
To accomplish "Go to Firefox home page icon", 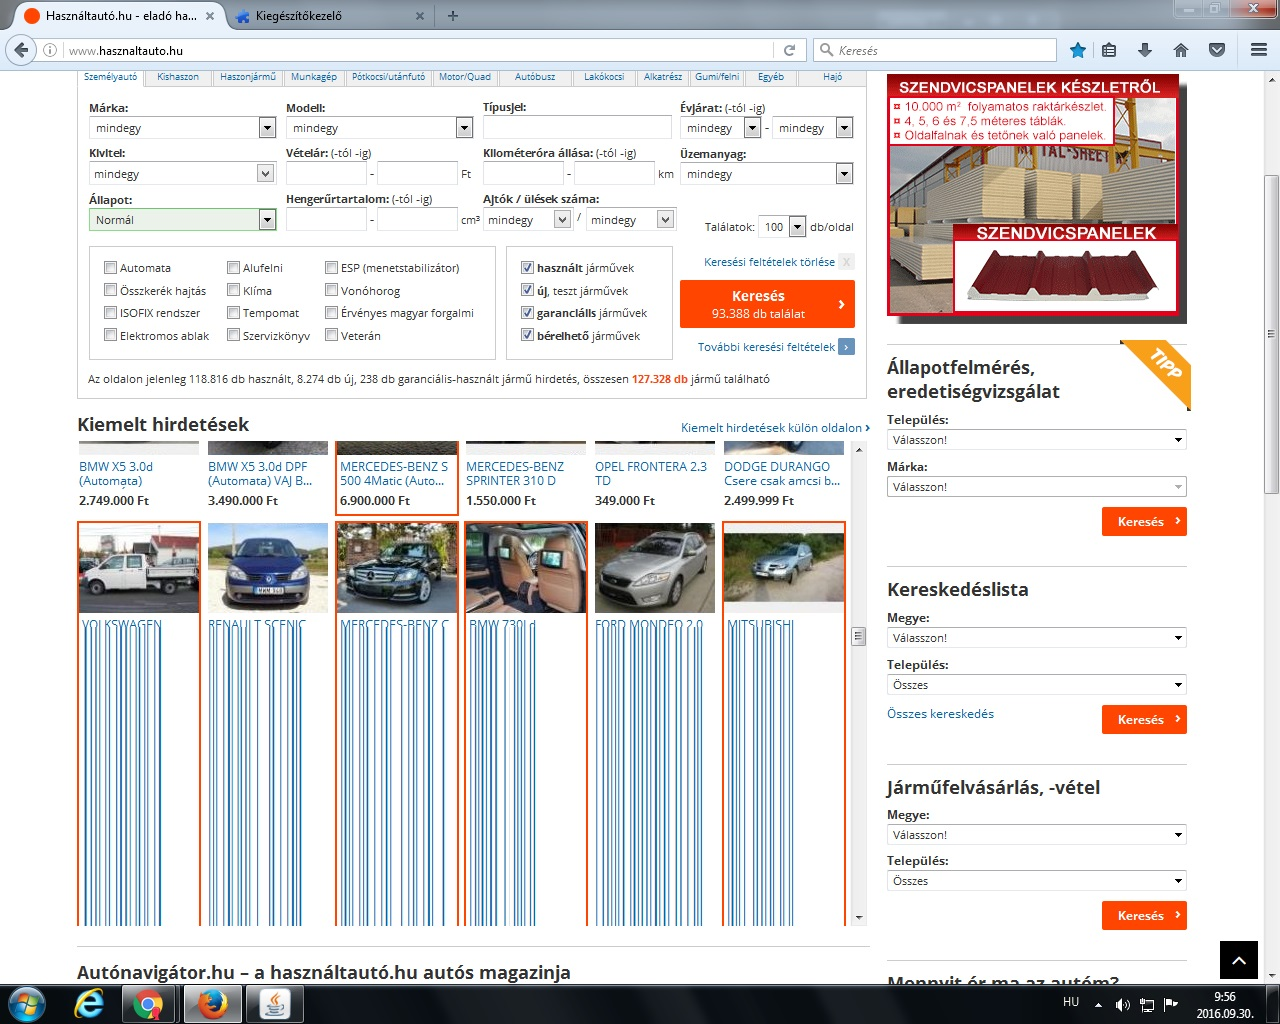I will (x=1181, y=50).
